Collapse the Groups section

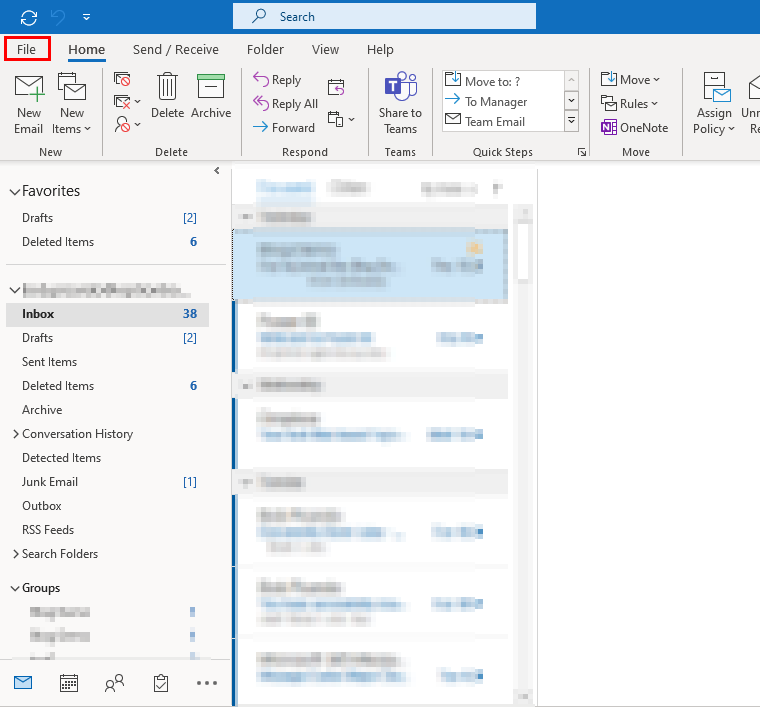coord(15,588)
